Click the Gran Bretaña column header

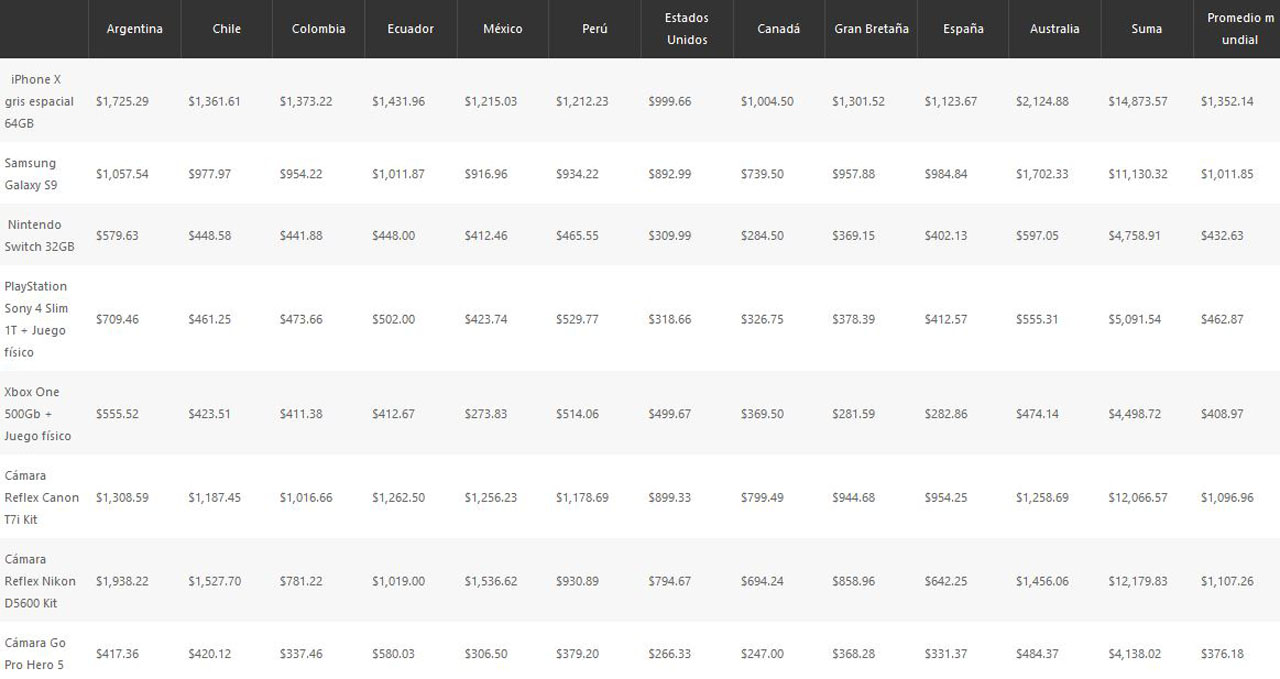871,29
